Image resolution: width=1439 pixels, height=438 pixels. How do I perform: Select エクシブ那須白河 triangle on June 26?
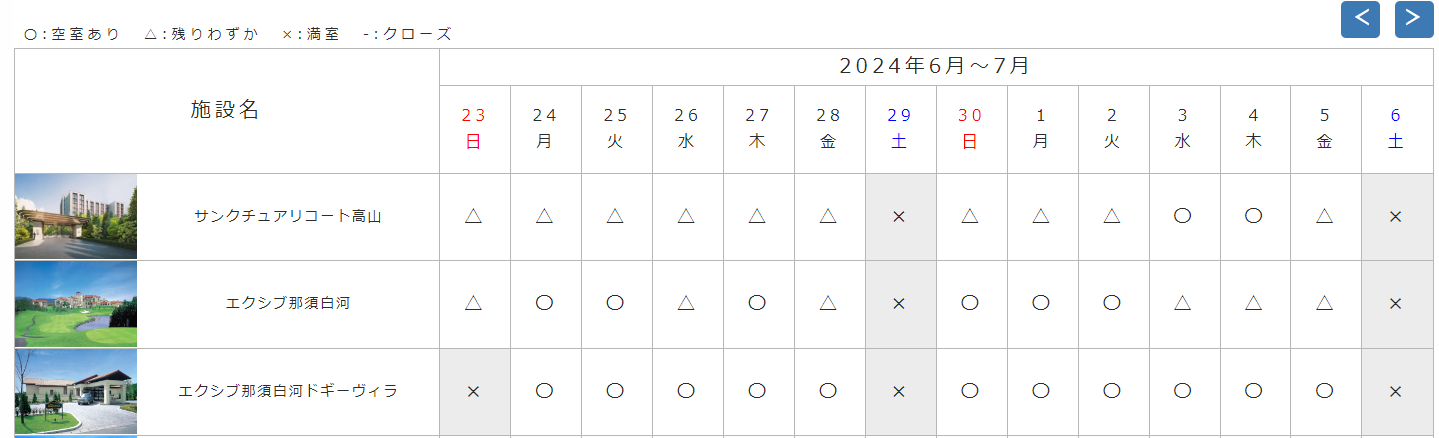(x=687, y=304)
